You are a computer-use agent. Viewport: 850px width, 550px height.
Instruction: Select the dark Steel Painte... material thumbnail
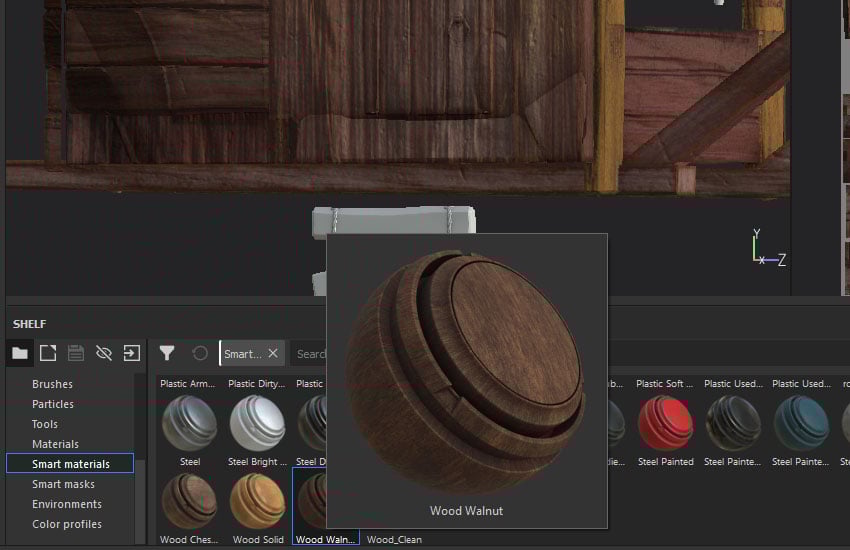pos(733,423)
